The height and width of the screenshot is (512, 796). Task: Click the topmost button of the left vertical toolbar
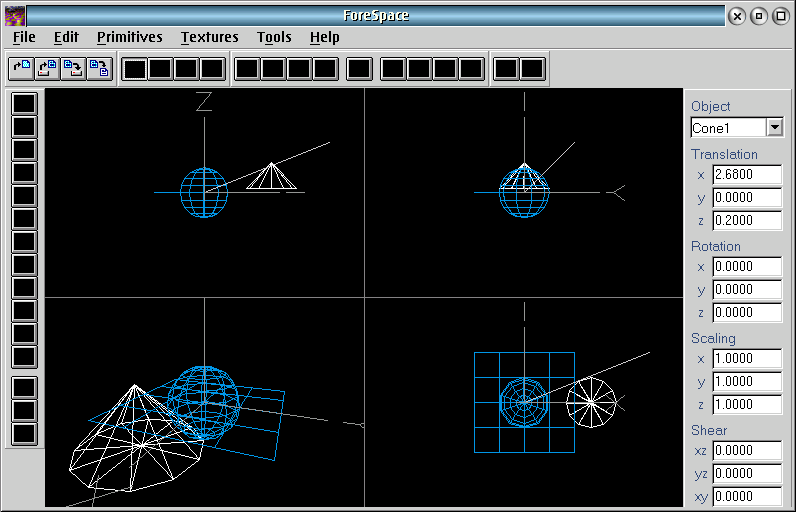[x=24, y=104]
